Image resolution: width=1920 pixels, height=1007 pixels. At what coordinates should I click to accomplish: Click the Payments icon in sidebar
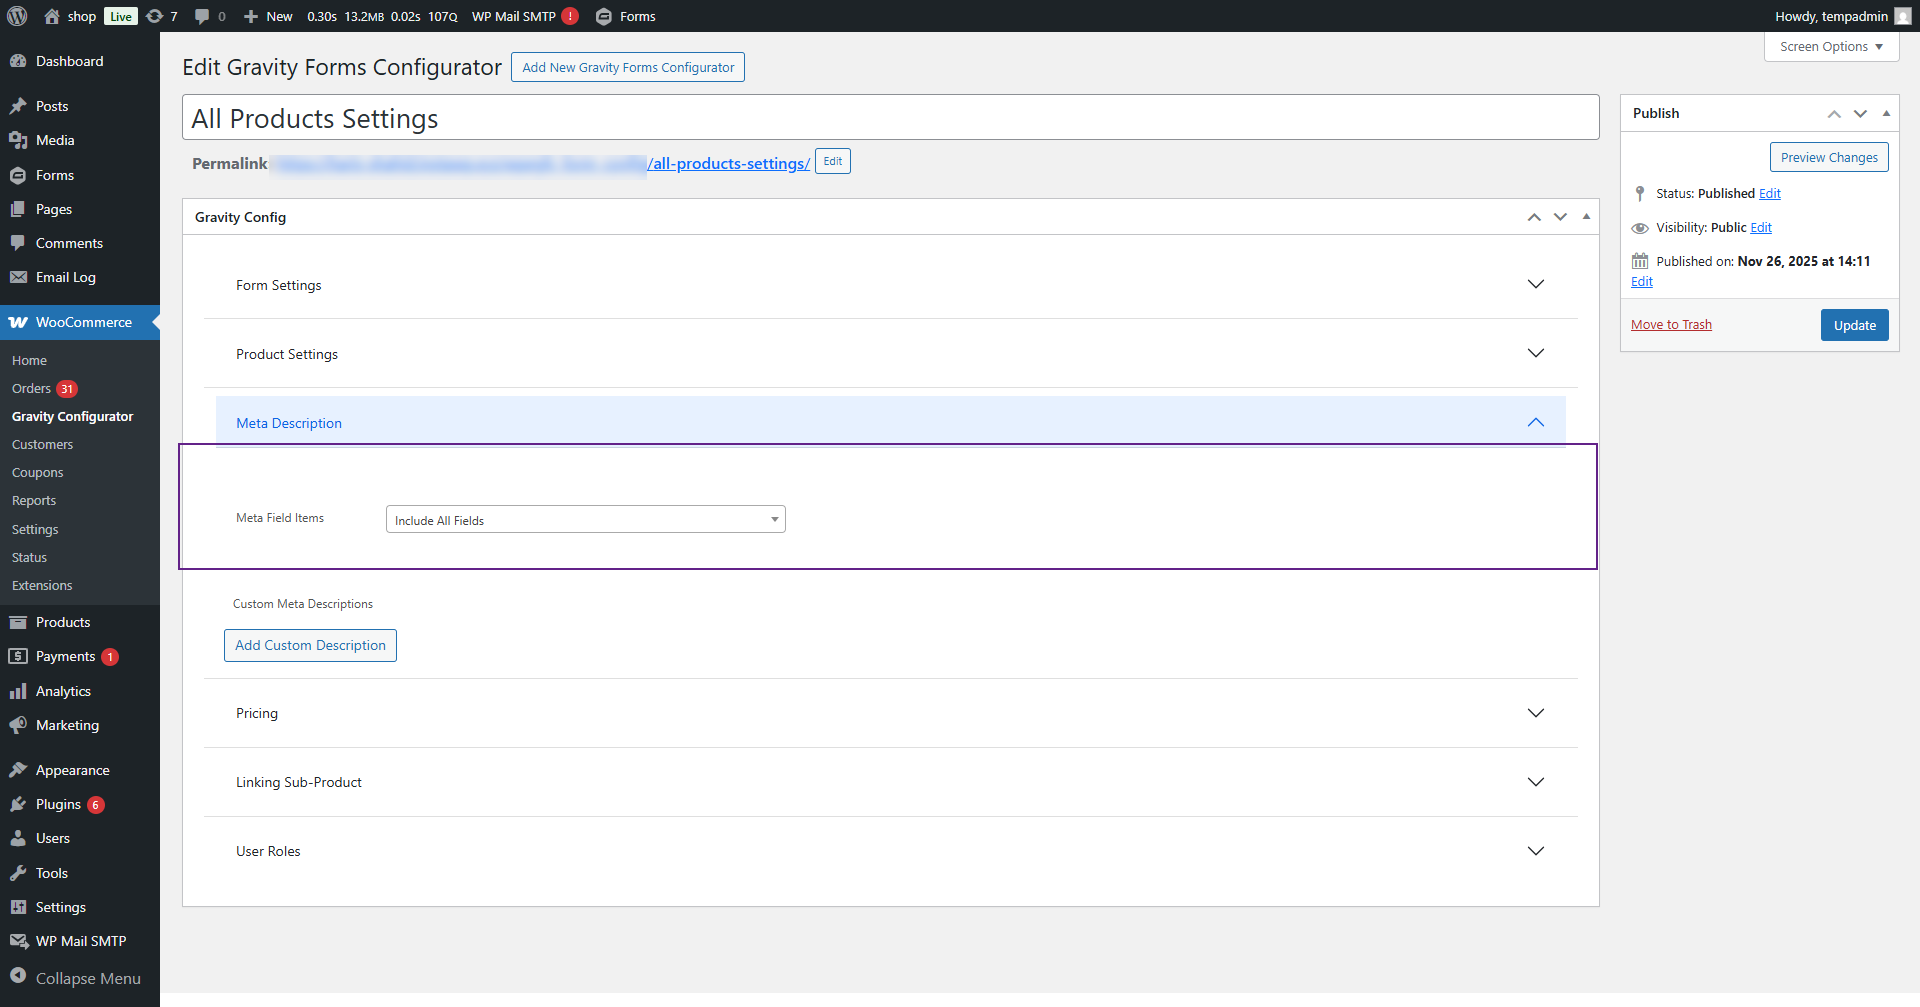[x=18, y=656]
